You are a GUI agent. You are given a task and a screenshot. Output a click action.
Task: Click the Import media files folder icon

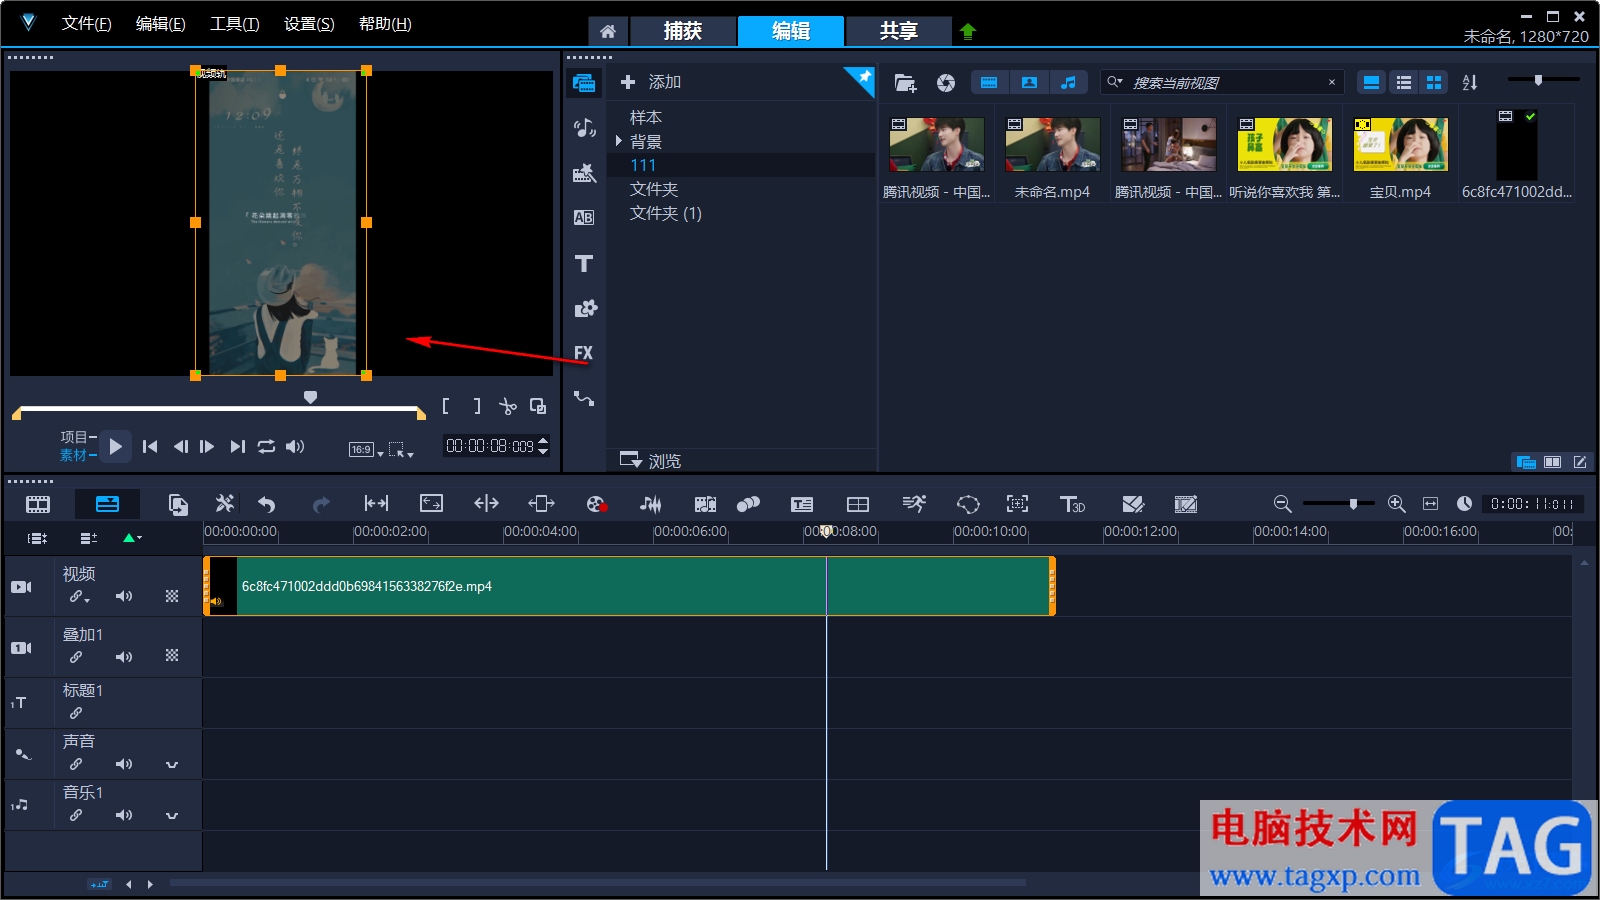click(x=905, y=83)
